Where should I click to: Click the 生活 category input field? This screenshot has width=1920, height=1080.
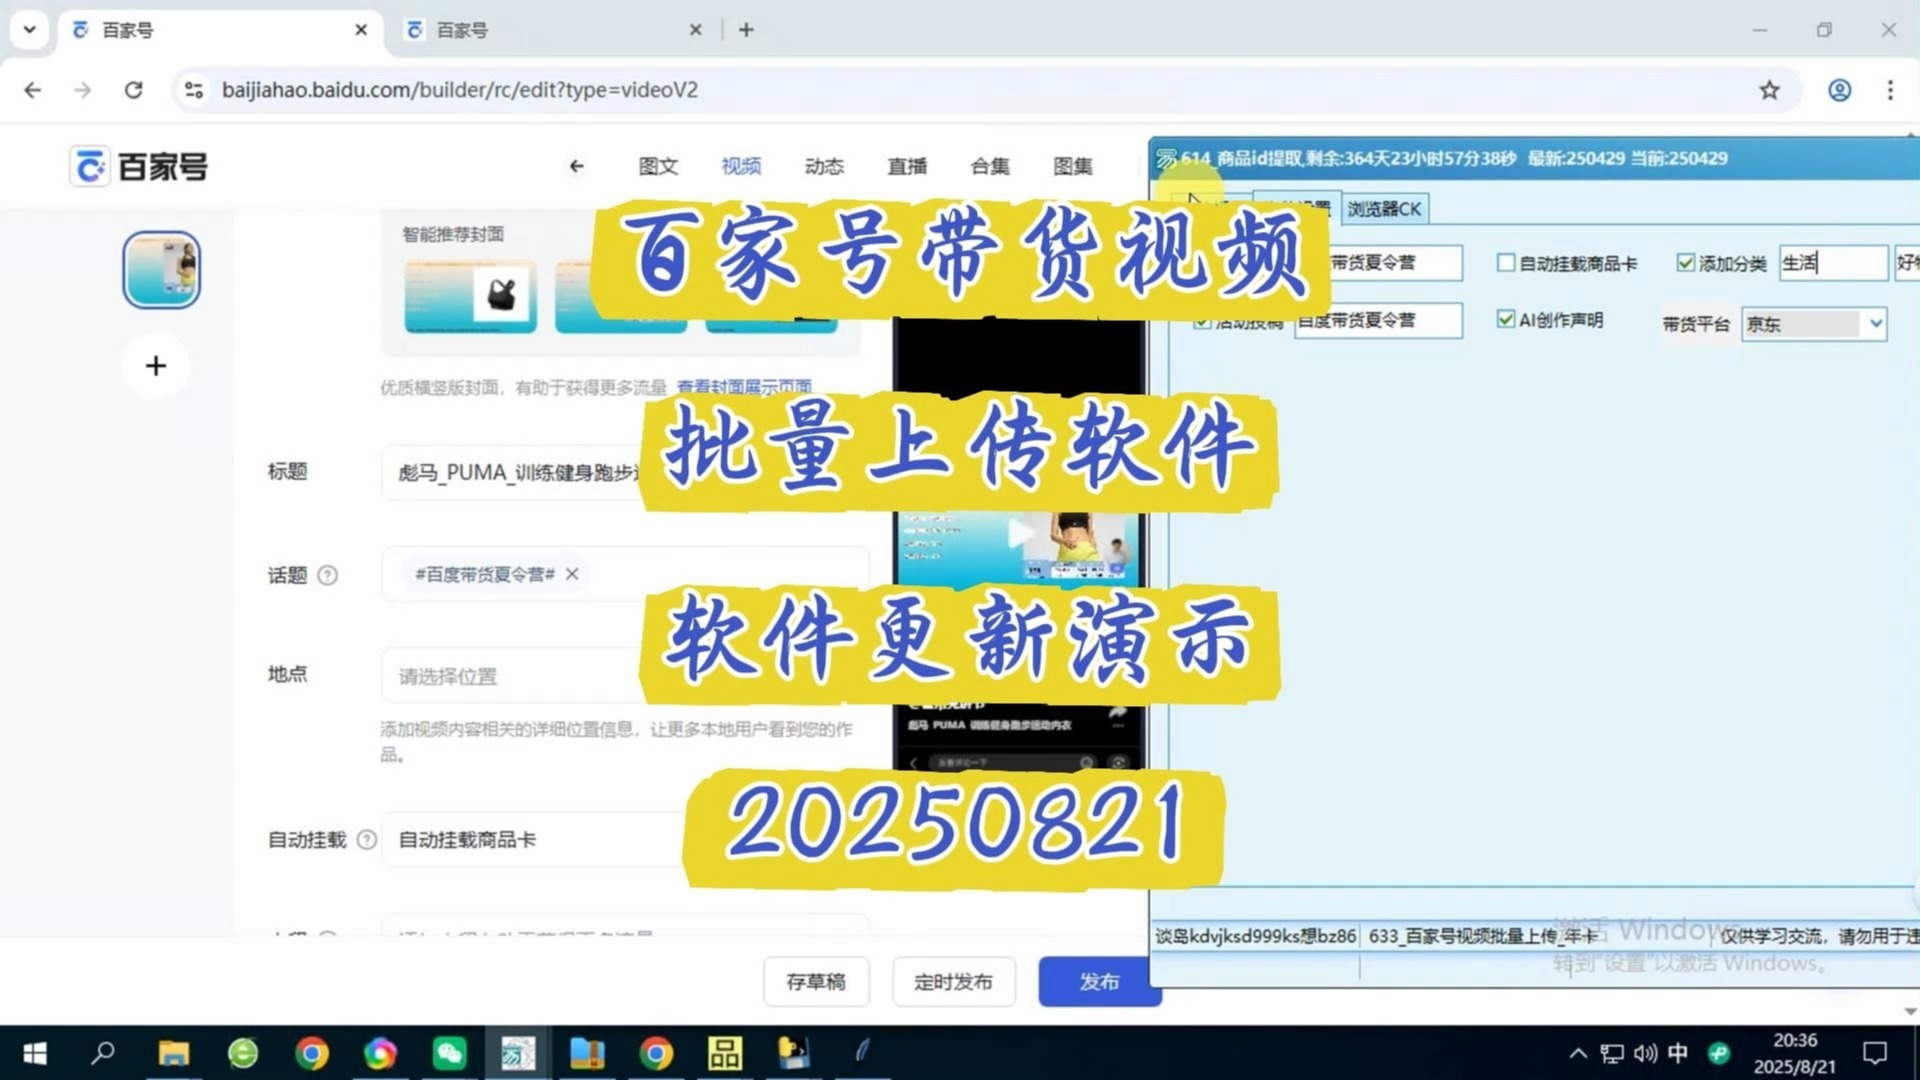pos(1833,263)
